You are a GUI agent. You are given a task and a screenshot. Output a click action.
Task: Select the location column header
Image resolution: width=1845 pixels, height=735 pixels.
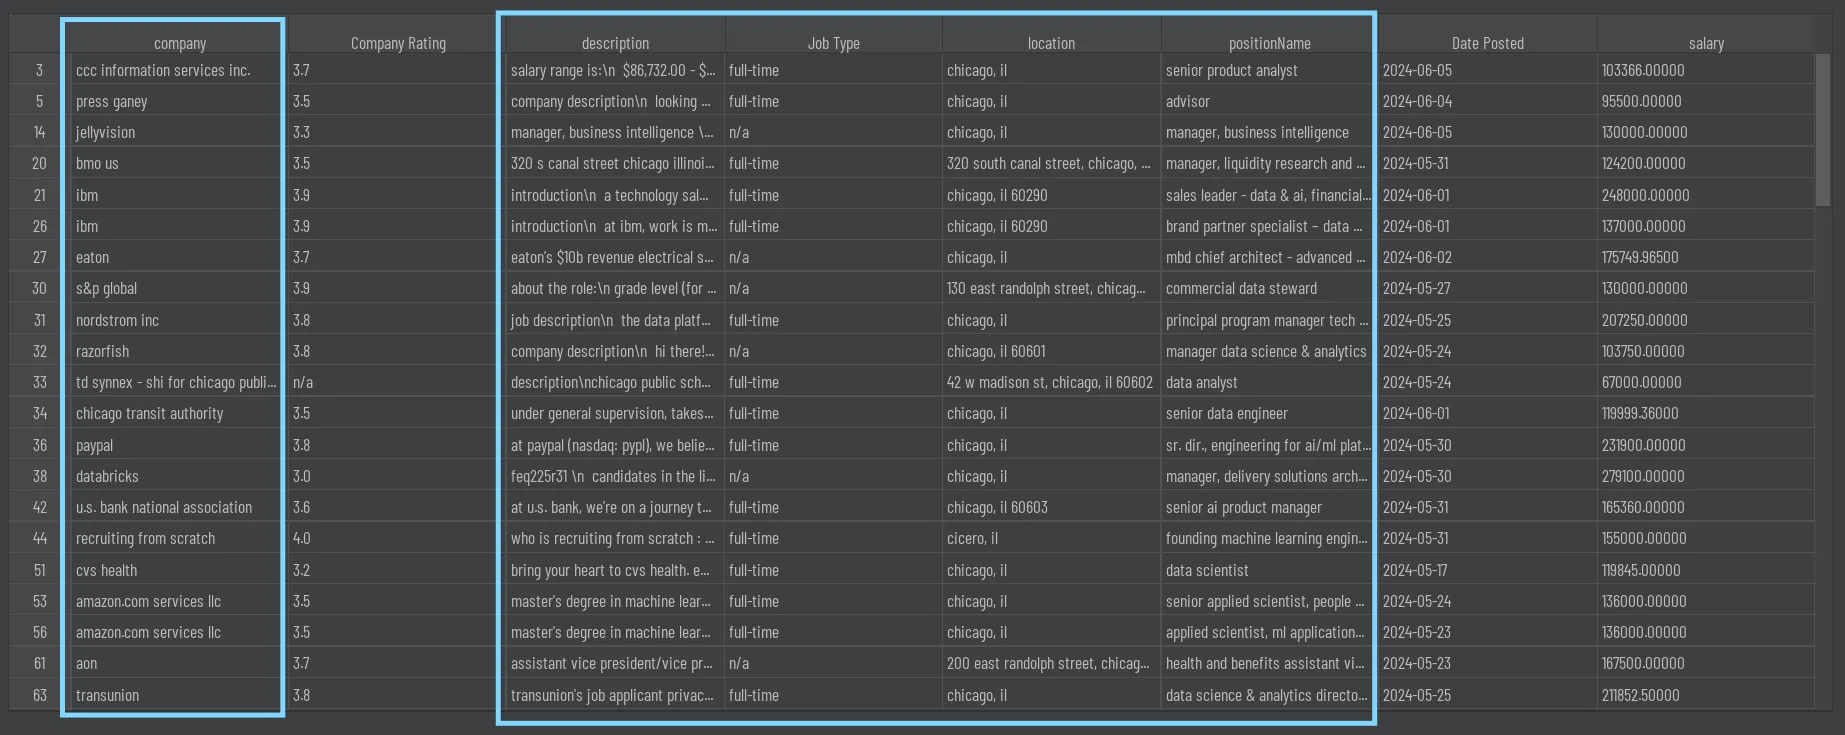click(x=1051, y=43)
